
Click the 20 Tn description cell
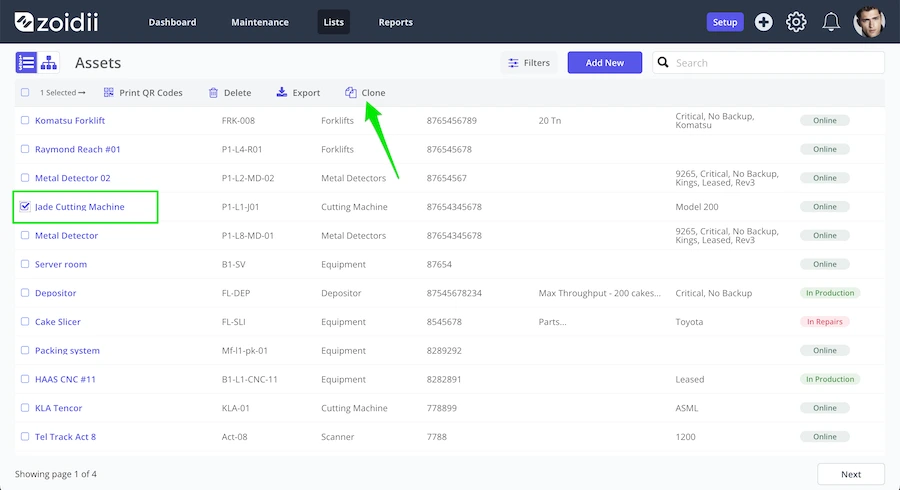549,120
